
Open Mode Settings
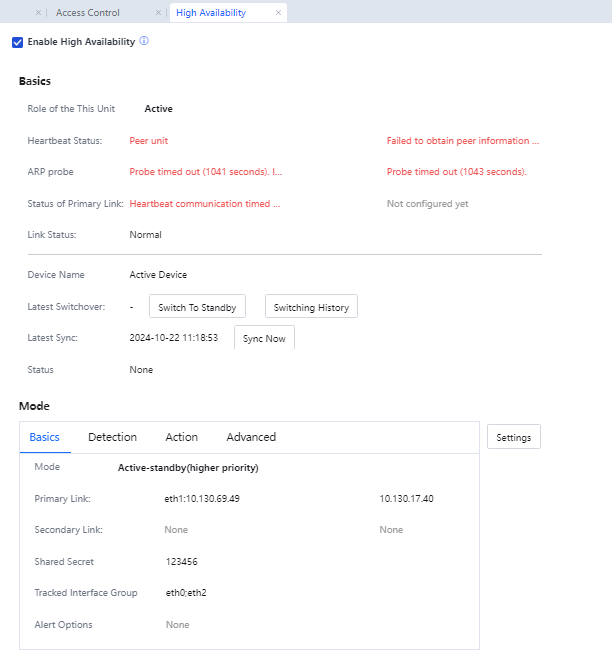pyautogui.click(x=513, y=437)
